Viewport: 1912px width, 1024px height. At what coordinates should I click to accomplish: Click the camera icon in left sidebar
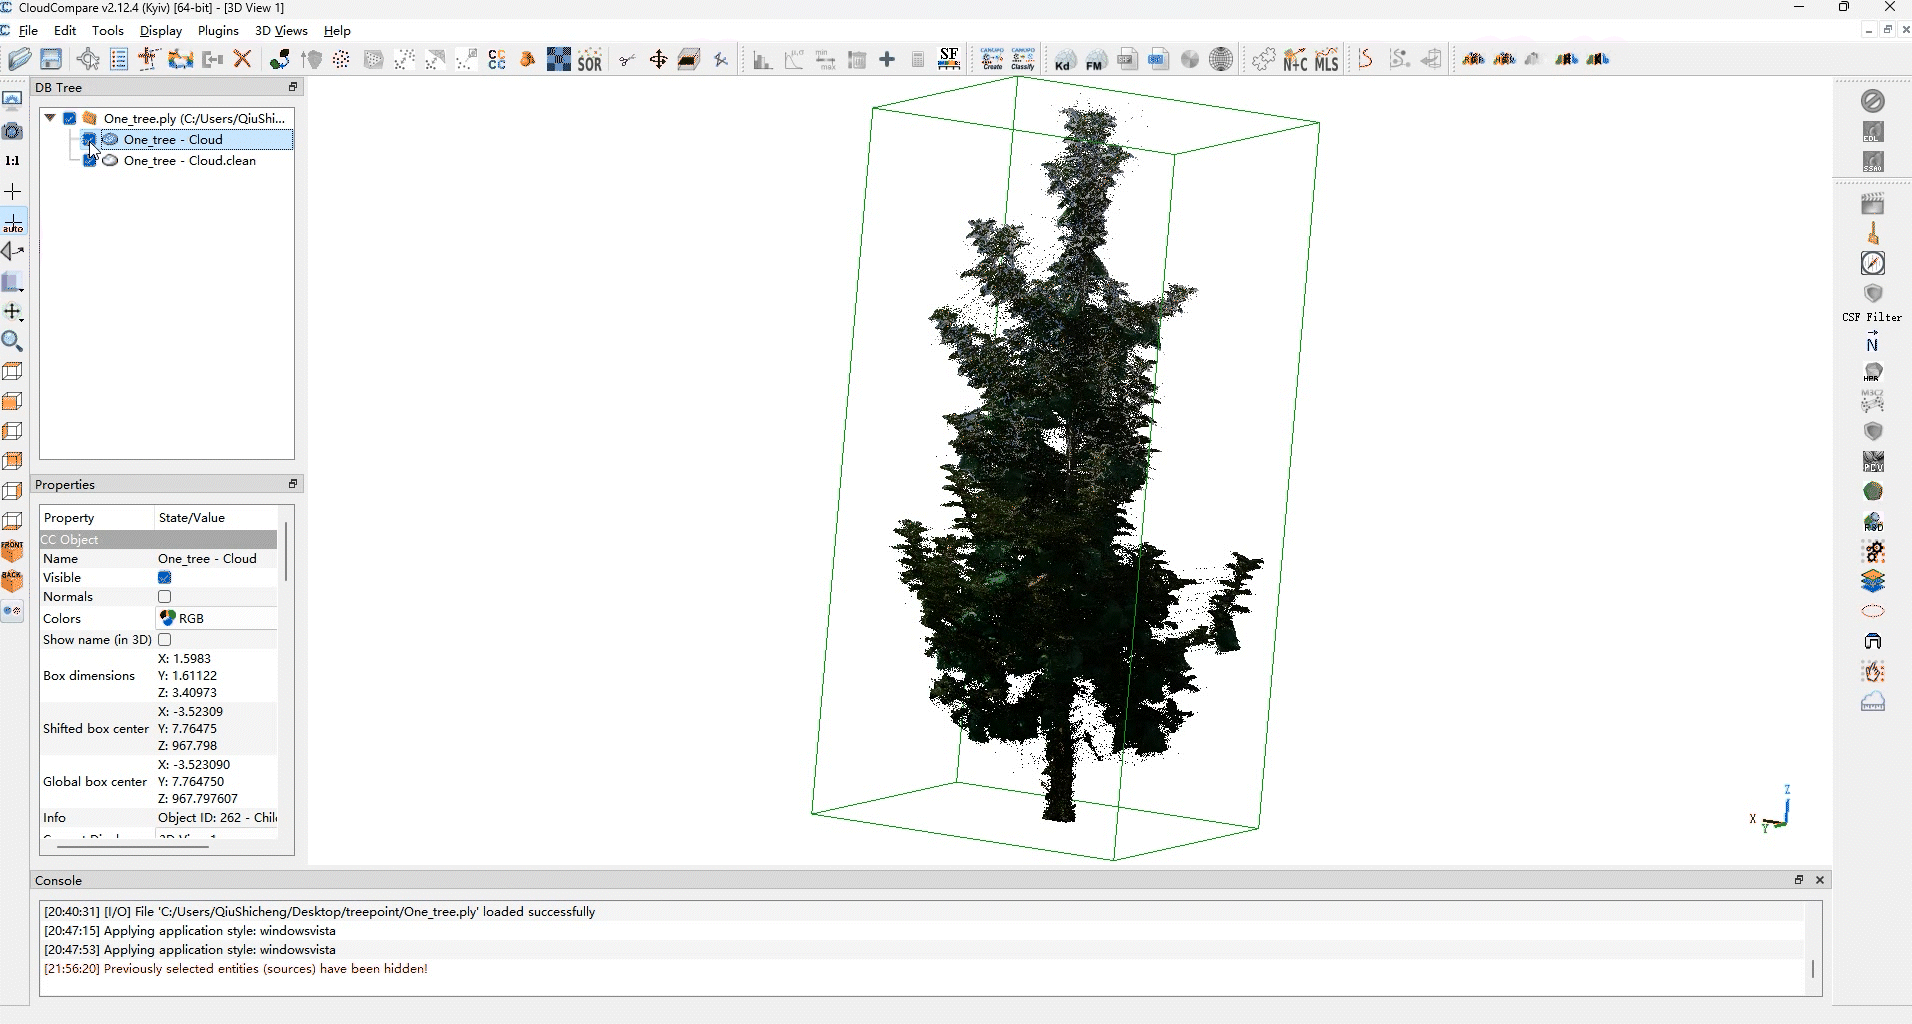12,131
